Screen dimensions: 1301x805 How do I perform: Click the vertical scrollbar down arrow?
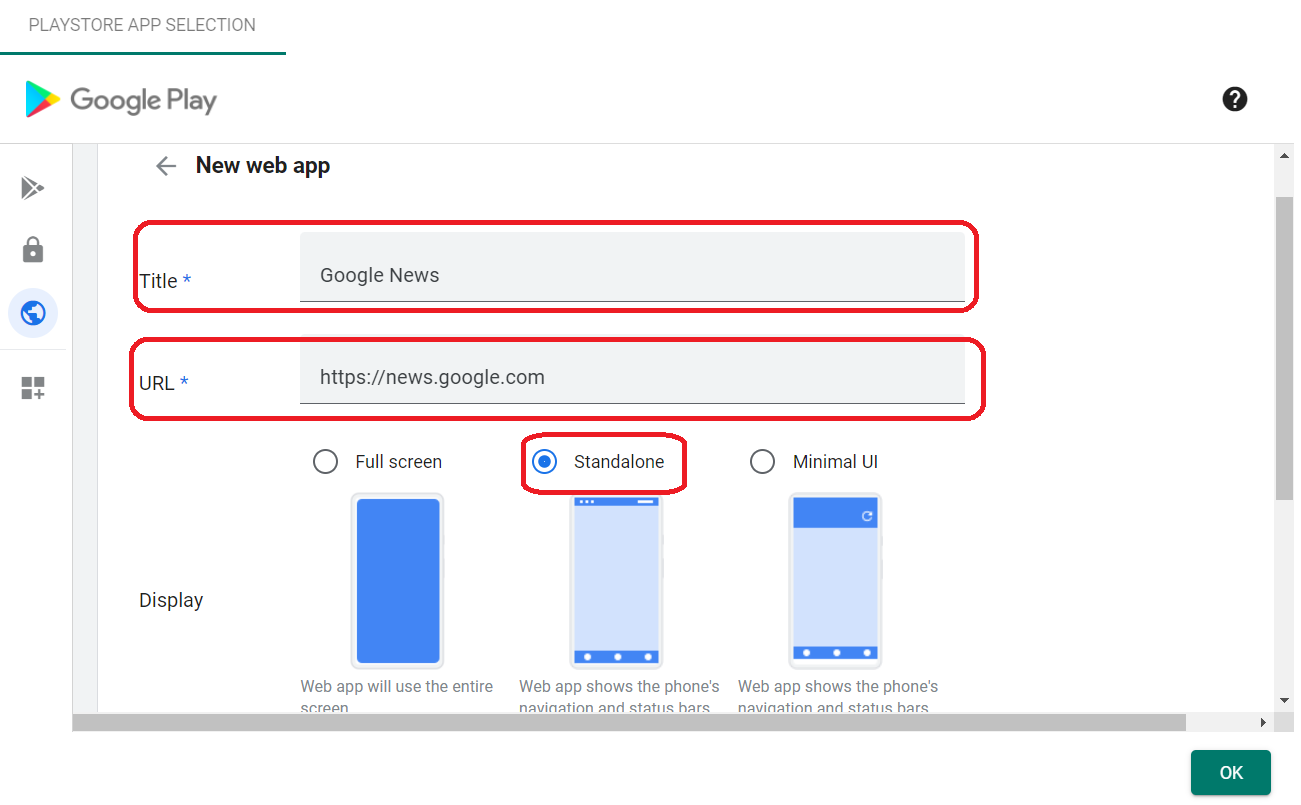[1284, 700]
